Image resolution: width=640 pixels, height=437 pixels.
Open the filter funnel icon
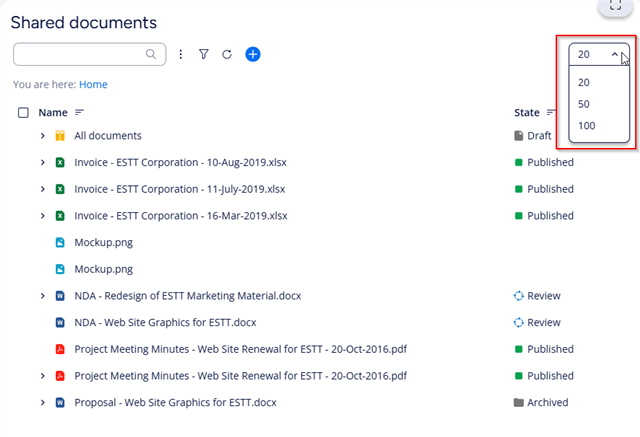tap(204, 54)
